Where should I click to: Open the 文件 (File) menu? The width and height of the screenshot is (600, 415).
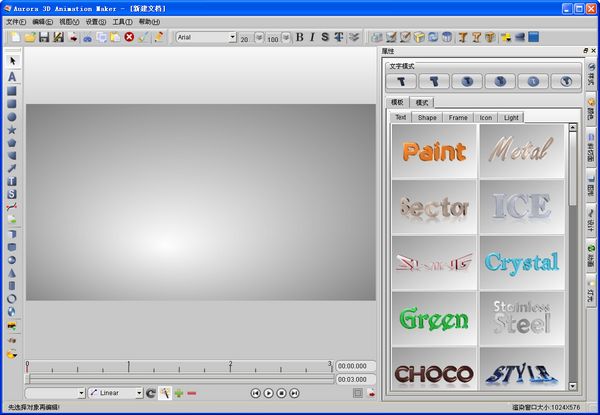(15, 21)
